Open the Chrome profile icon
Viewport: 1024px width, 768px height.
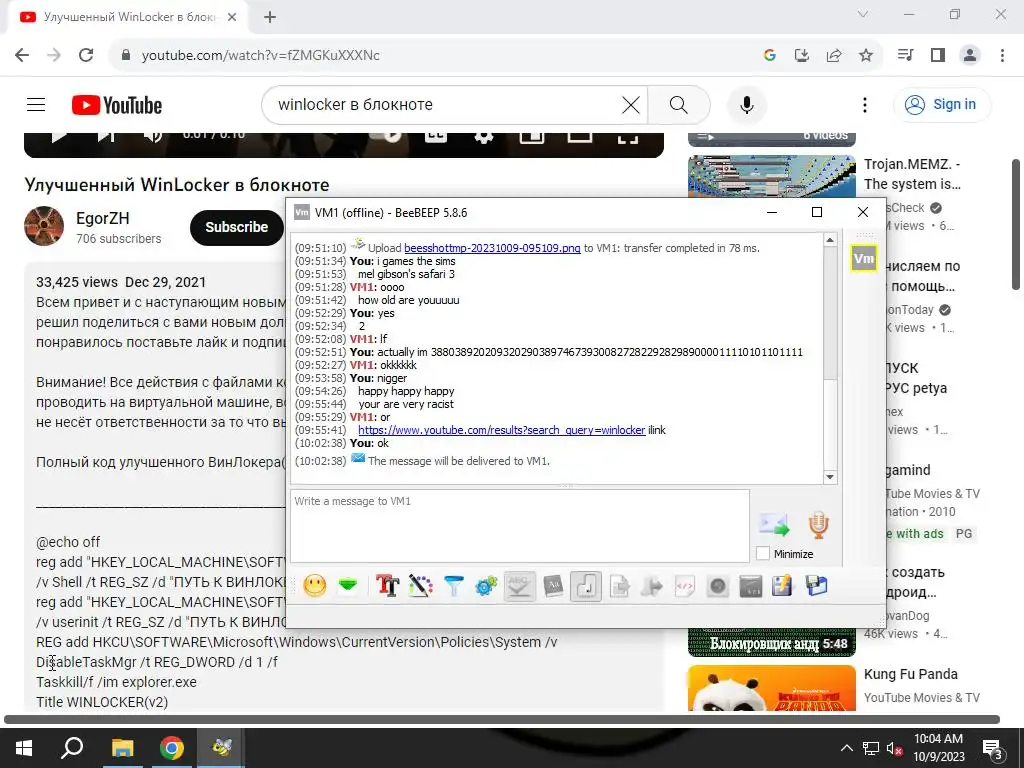tap(970, 55)
